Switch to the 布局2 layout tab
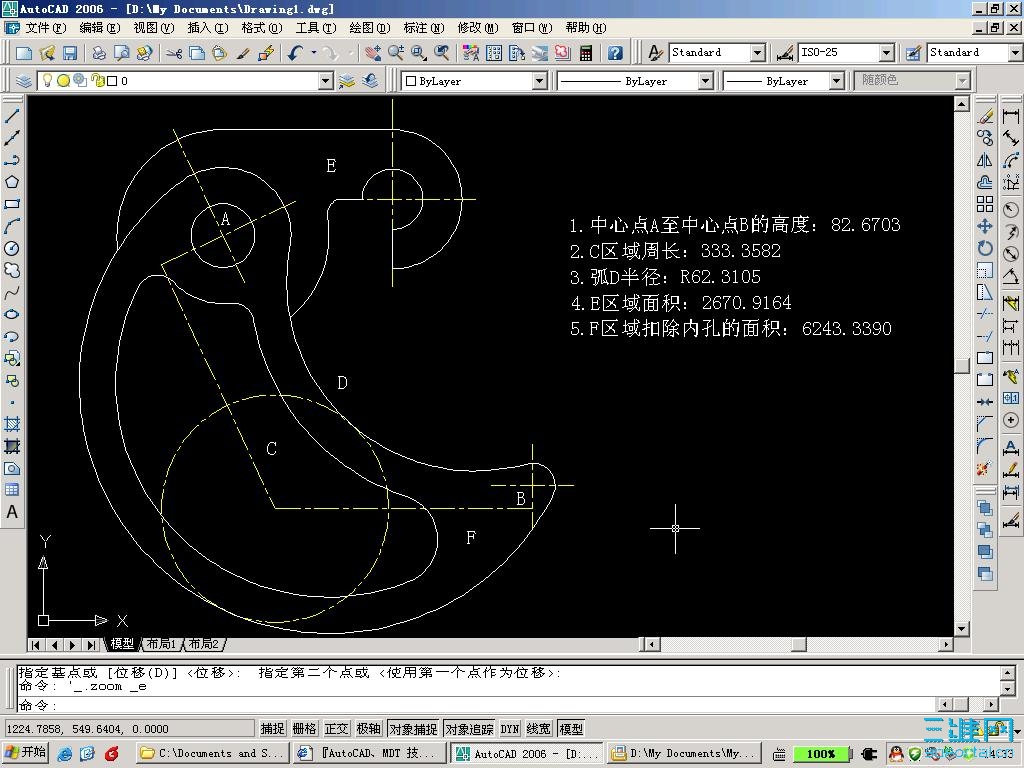 pyautogui.click(x=204, y=644)
